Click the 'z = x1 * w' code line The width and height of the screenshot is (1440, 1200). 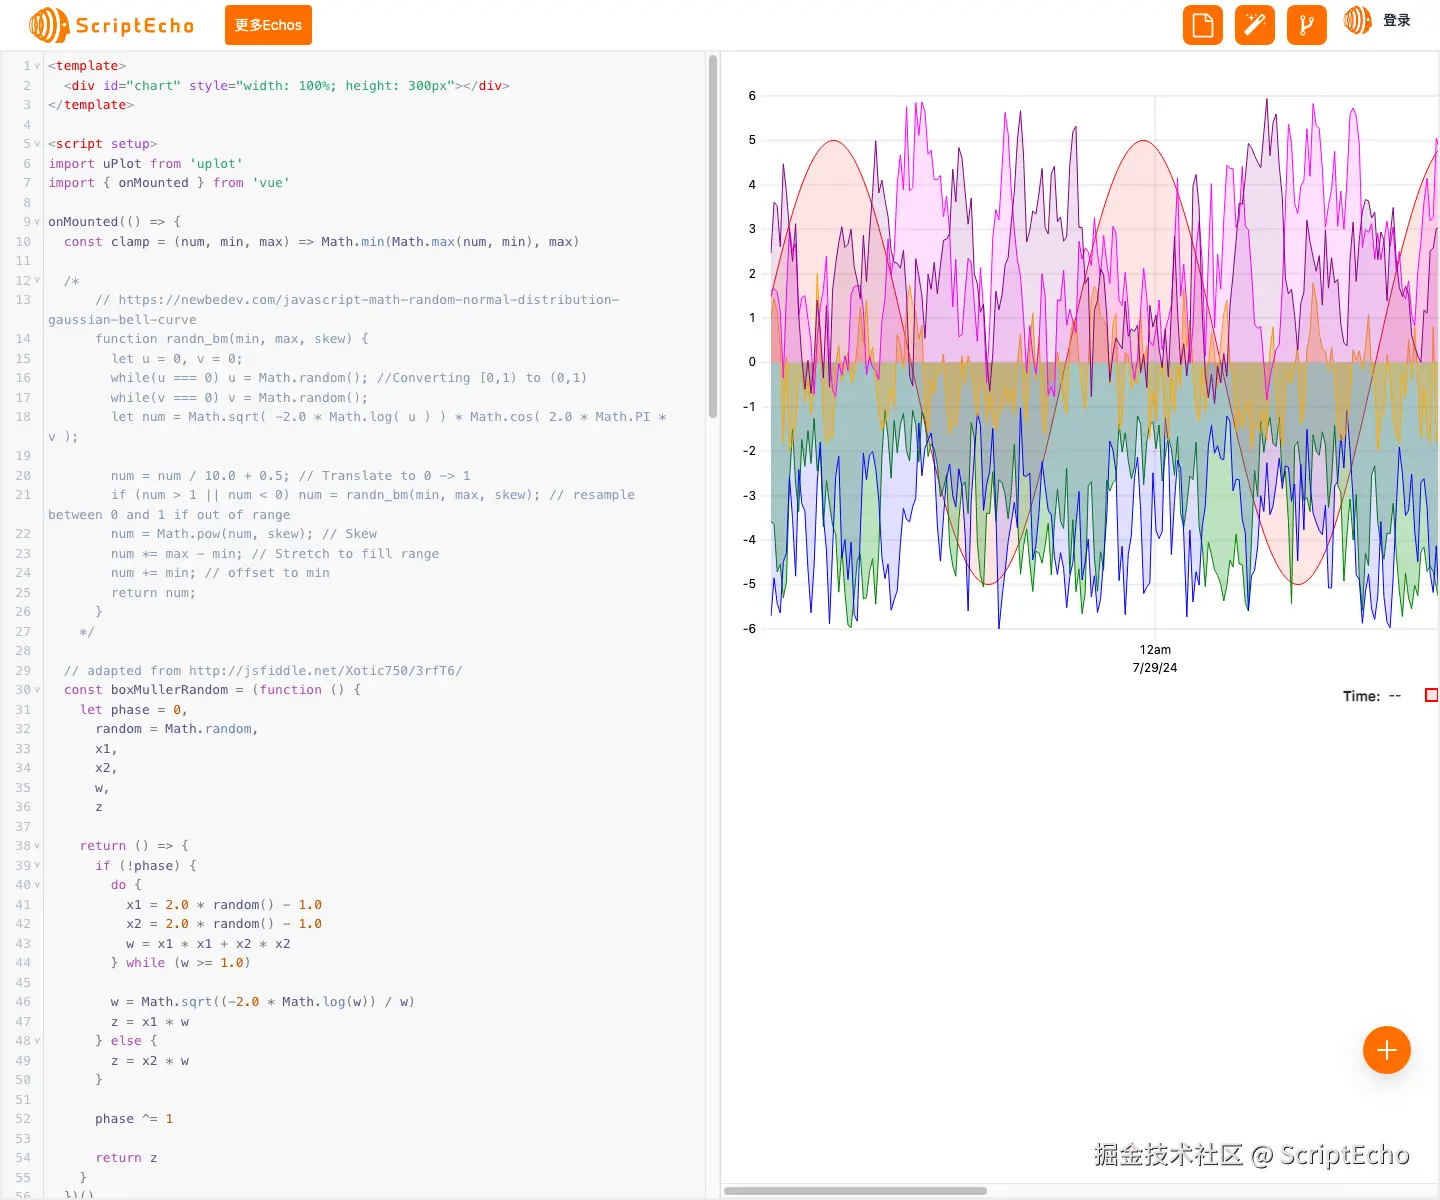(150, 1022)
